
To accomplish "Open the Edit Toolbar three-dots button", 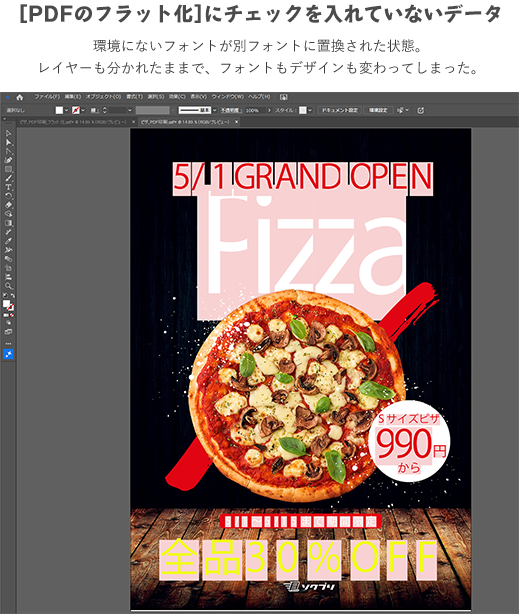I will click(x=8, y=343).
